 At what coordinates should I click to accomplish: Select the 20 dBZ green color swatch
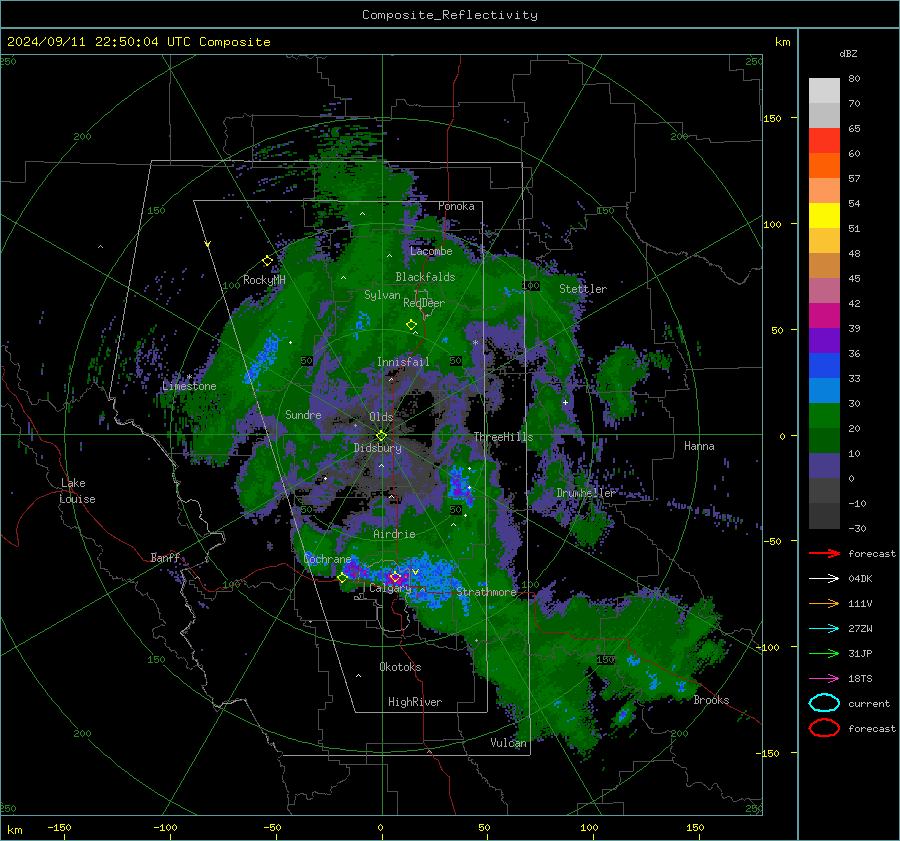[824, 416]
